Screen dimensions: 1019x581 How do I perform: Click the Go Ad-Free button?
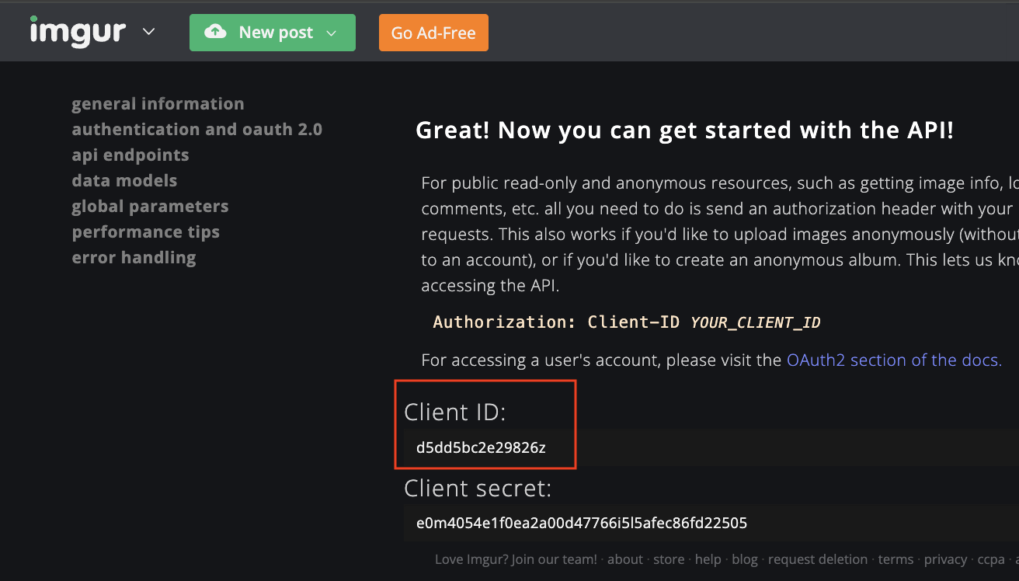pyautogui.click(x=433, y=32)
